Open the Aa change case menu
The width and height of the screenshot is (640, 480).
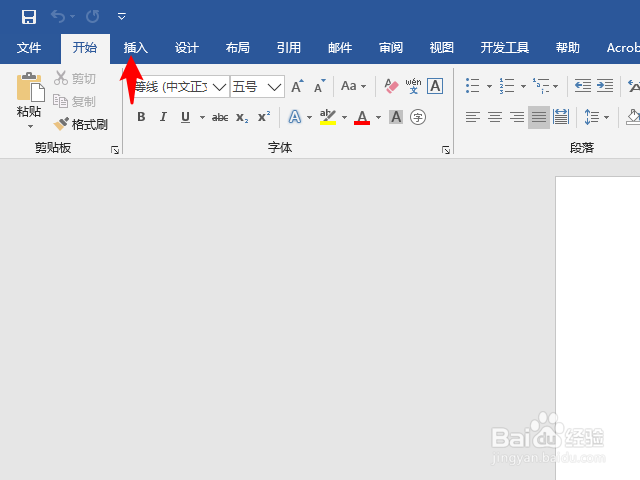pos(353,86)
